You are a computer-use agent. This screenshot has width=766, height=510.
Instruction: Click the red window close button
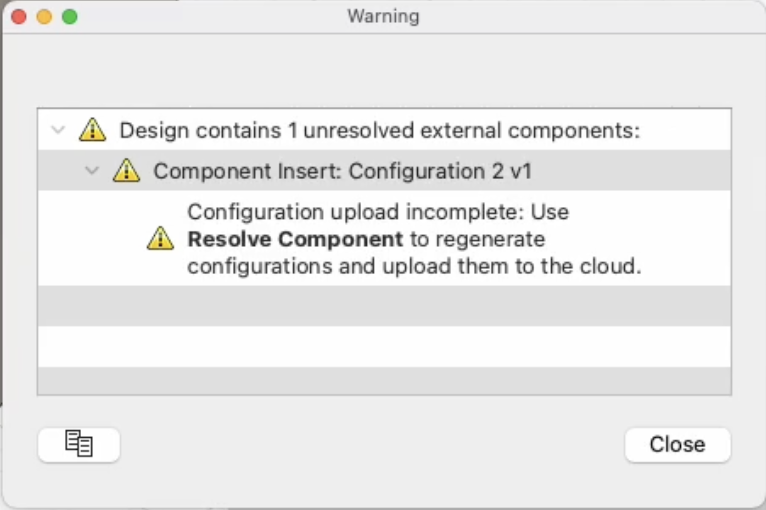pos(19,17)
